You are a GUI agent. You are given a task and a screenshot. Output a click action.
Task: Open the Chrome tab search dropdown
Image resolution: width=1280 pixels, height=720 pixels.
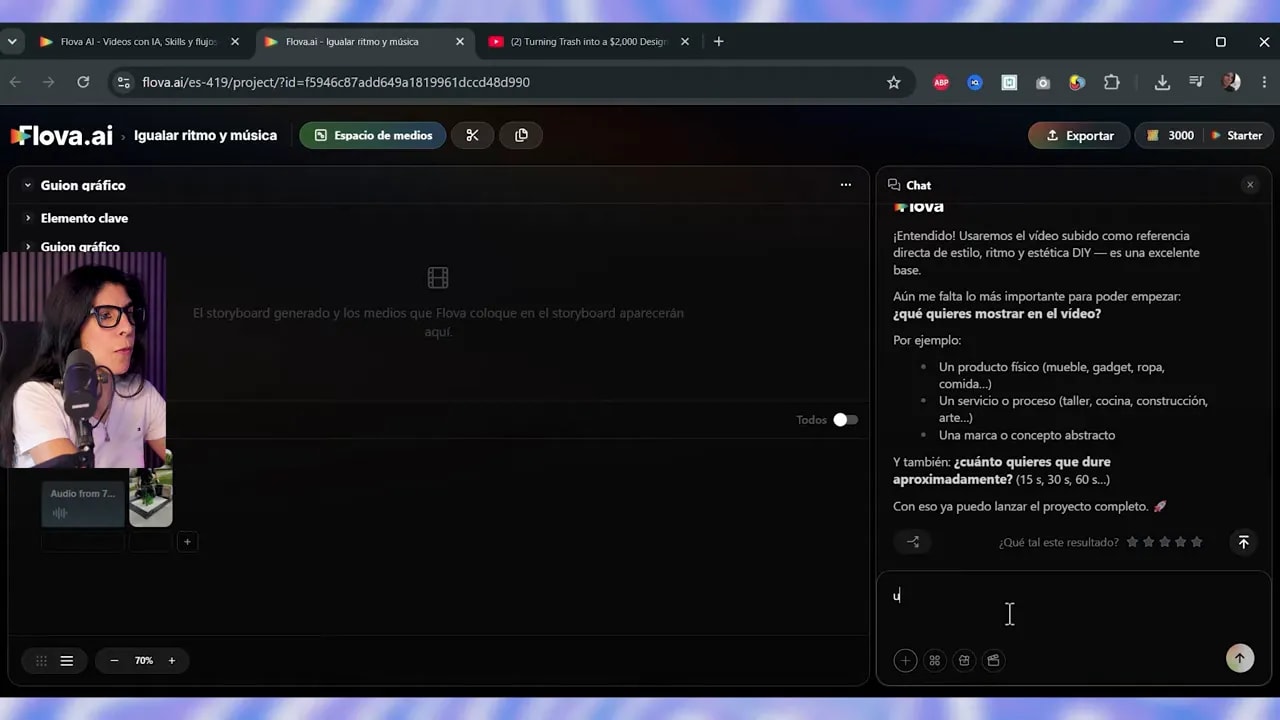[x=12, y=42]
